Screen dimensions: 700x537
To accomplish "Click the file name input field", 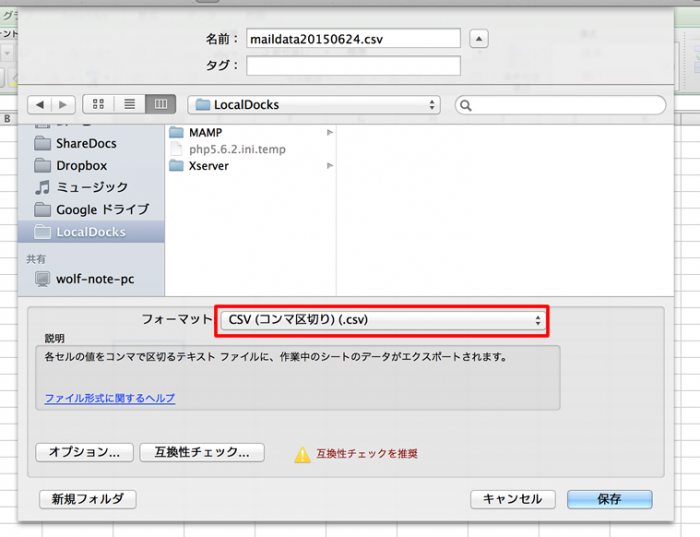I will [x=353, y=39].
